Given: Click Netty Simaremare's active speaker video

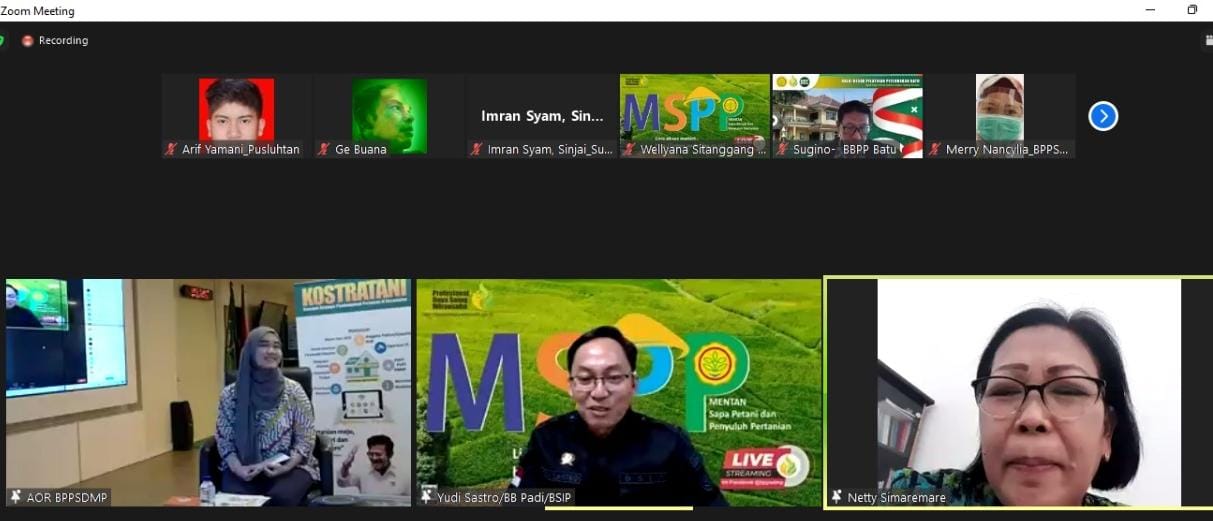Looking at the screenshot, I should point(1018,390).
